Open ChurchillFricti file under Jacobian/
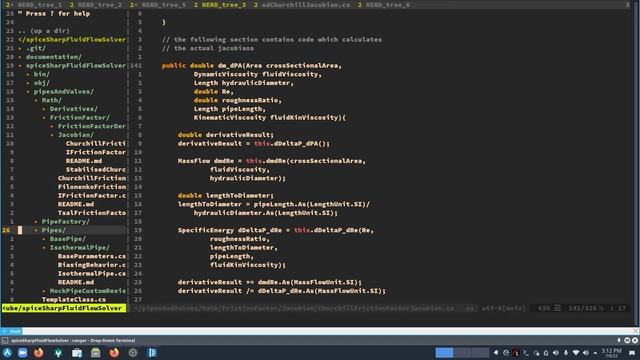The height and width of the screenshot is (360, 640). [96, 143]
